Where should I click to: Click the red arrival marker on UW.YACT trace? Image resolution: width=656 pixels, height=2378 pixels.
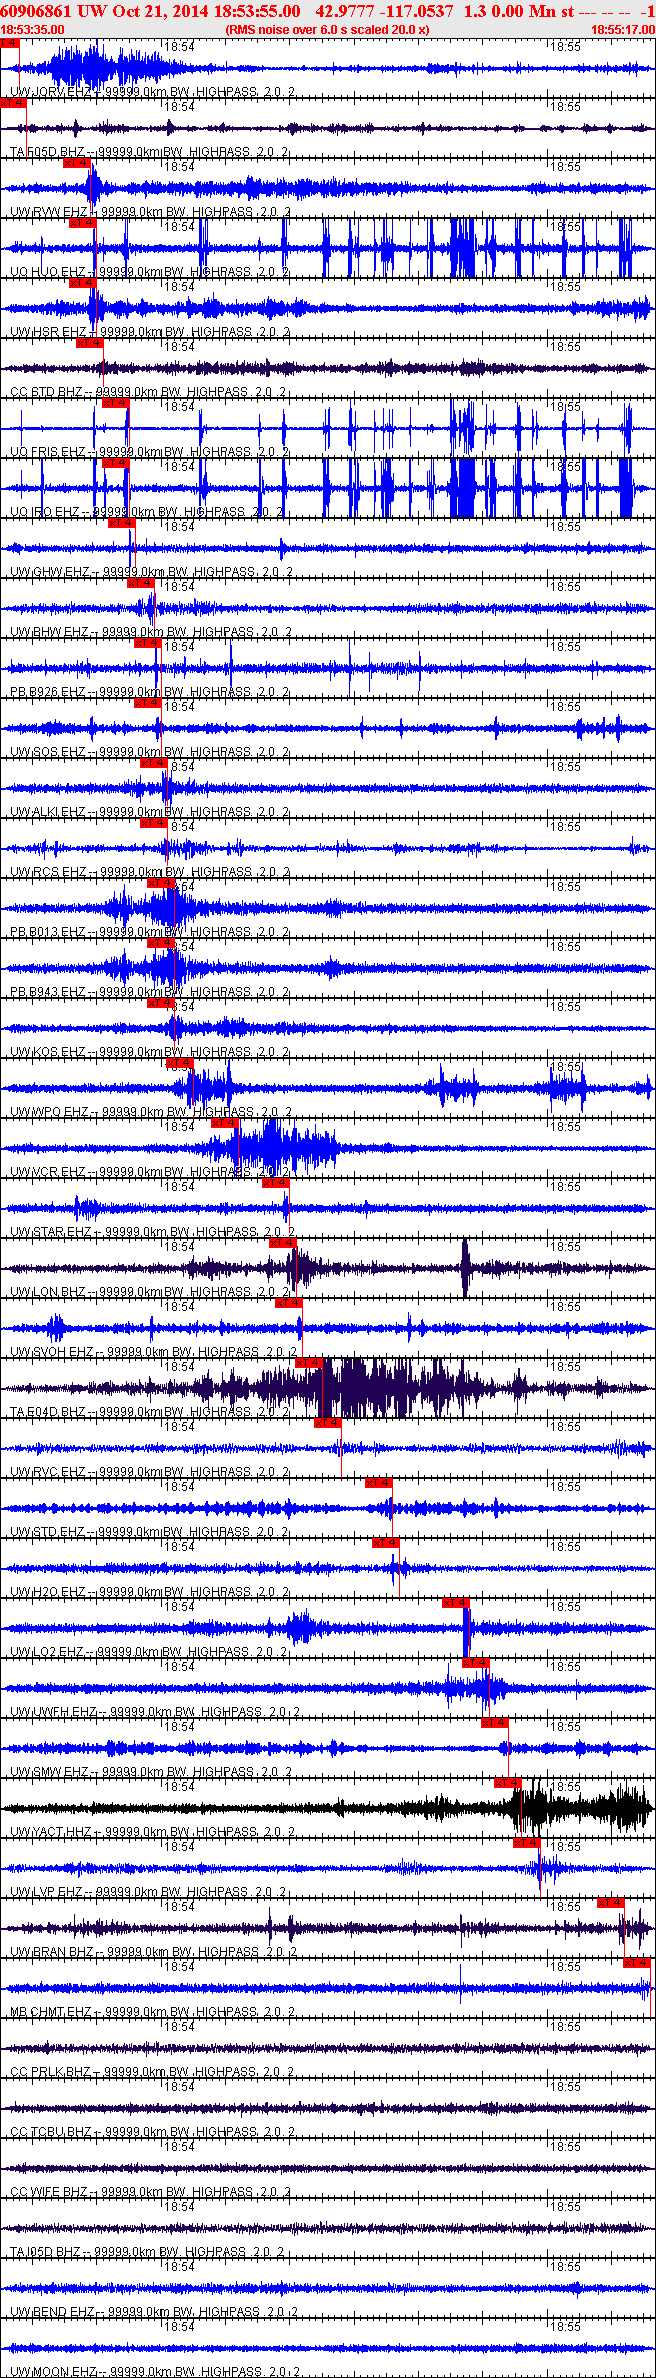(508, 1783)
